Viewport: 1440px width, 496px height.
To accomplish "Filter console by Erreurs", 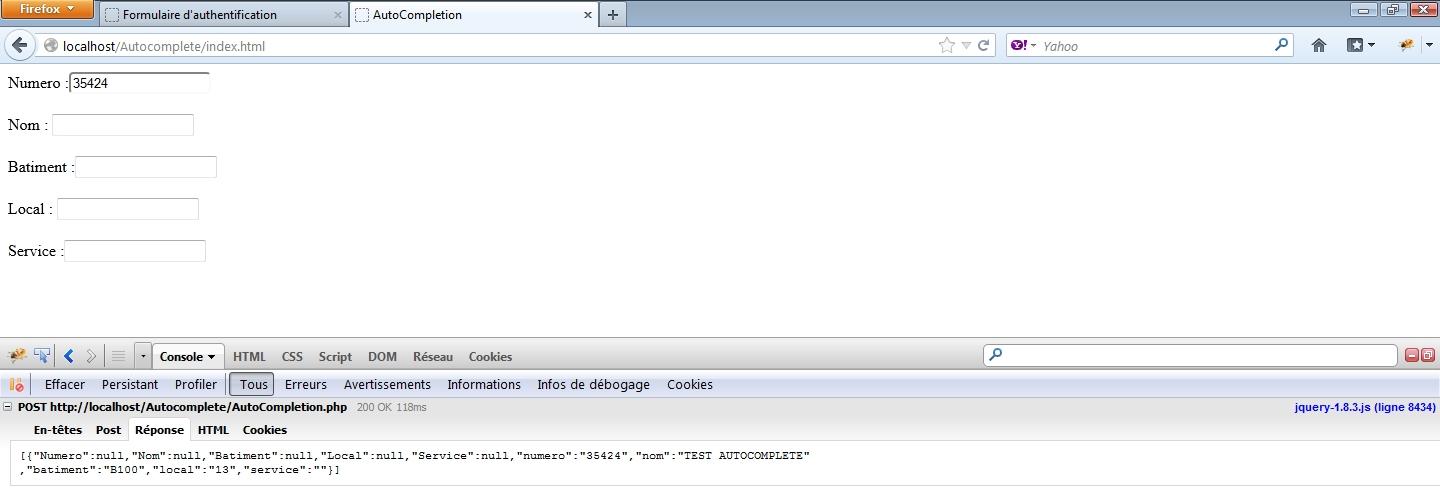I will [306, 385].
